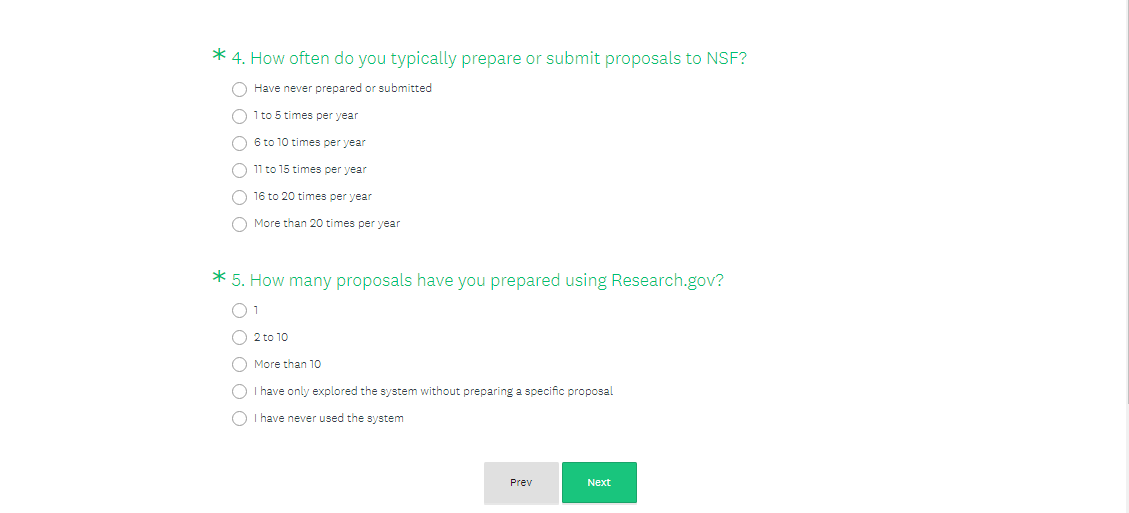Go back with the Prev button

click(x=521, y=483)
